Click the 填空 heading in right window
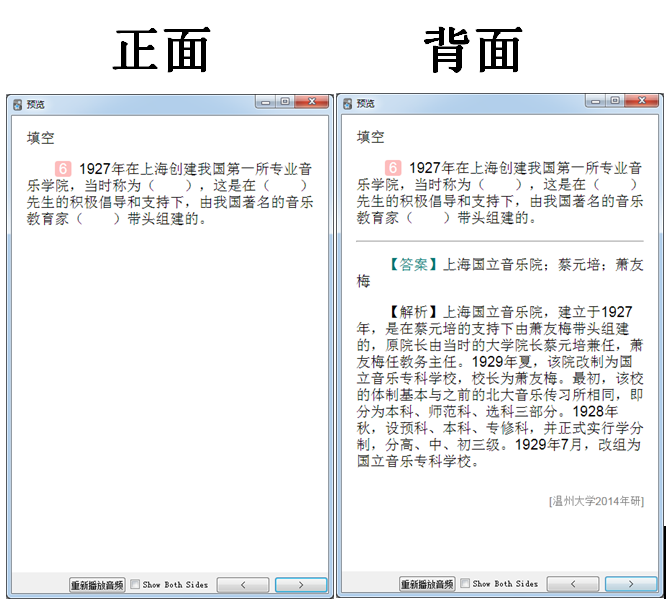670x608 pixels. (370, 138)
